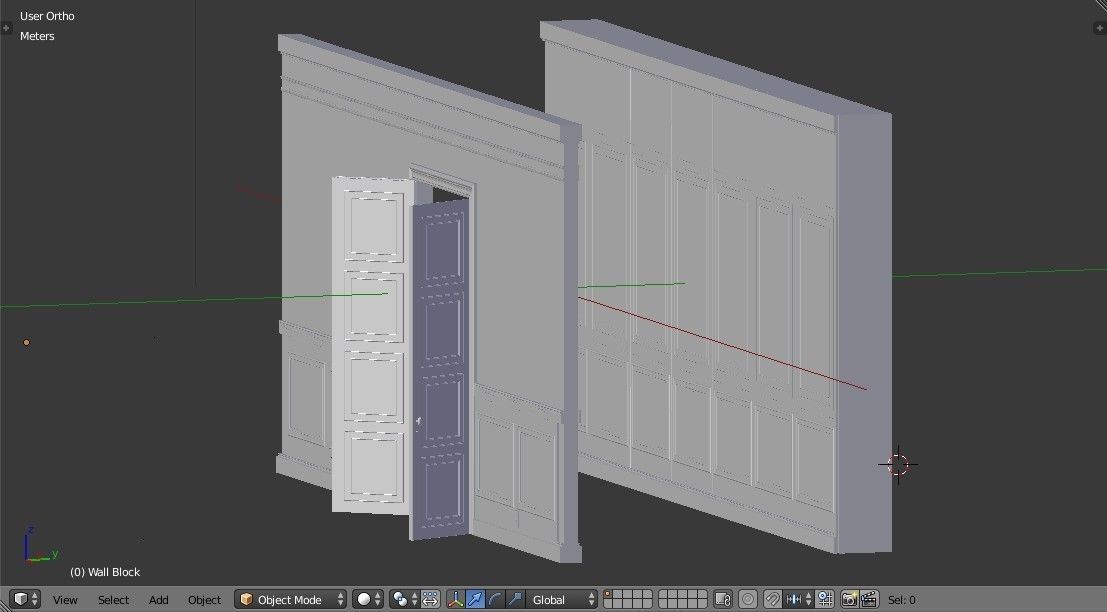Toggle the 3D manipulator widget
Image resolution: width=1107 pixels, height=612 pixels.
click(x=456, y=599)
